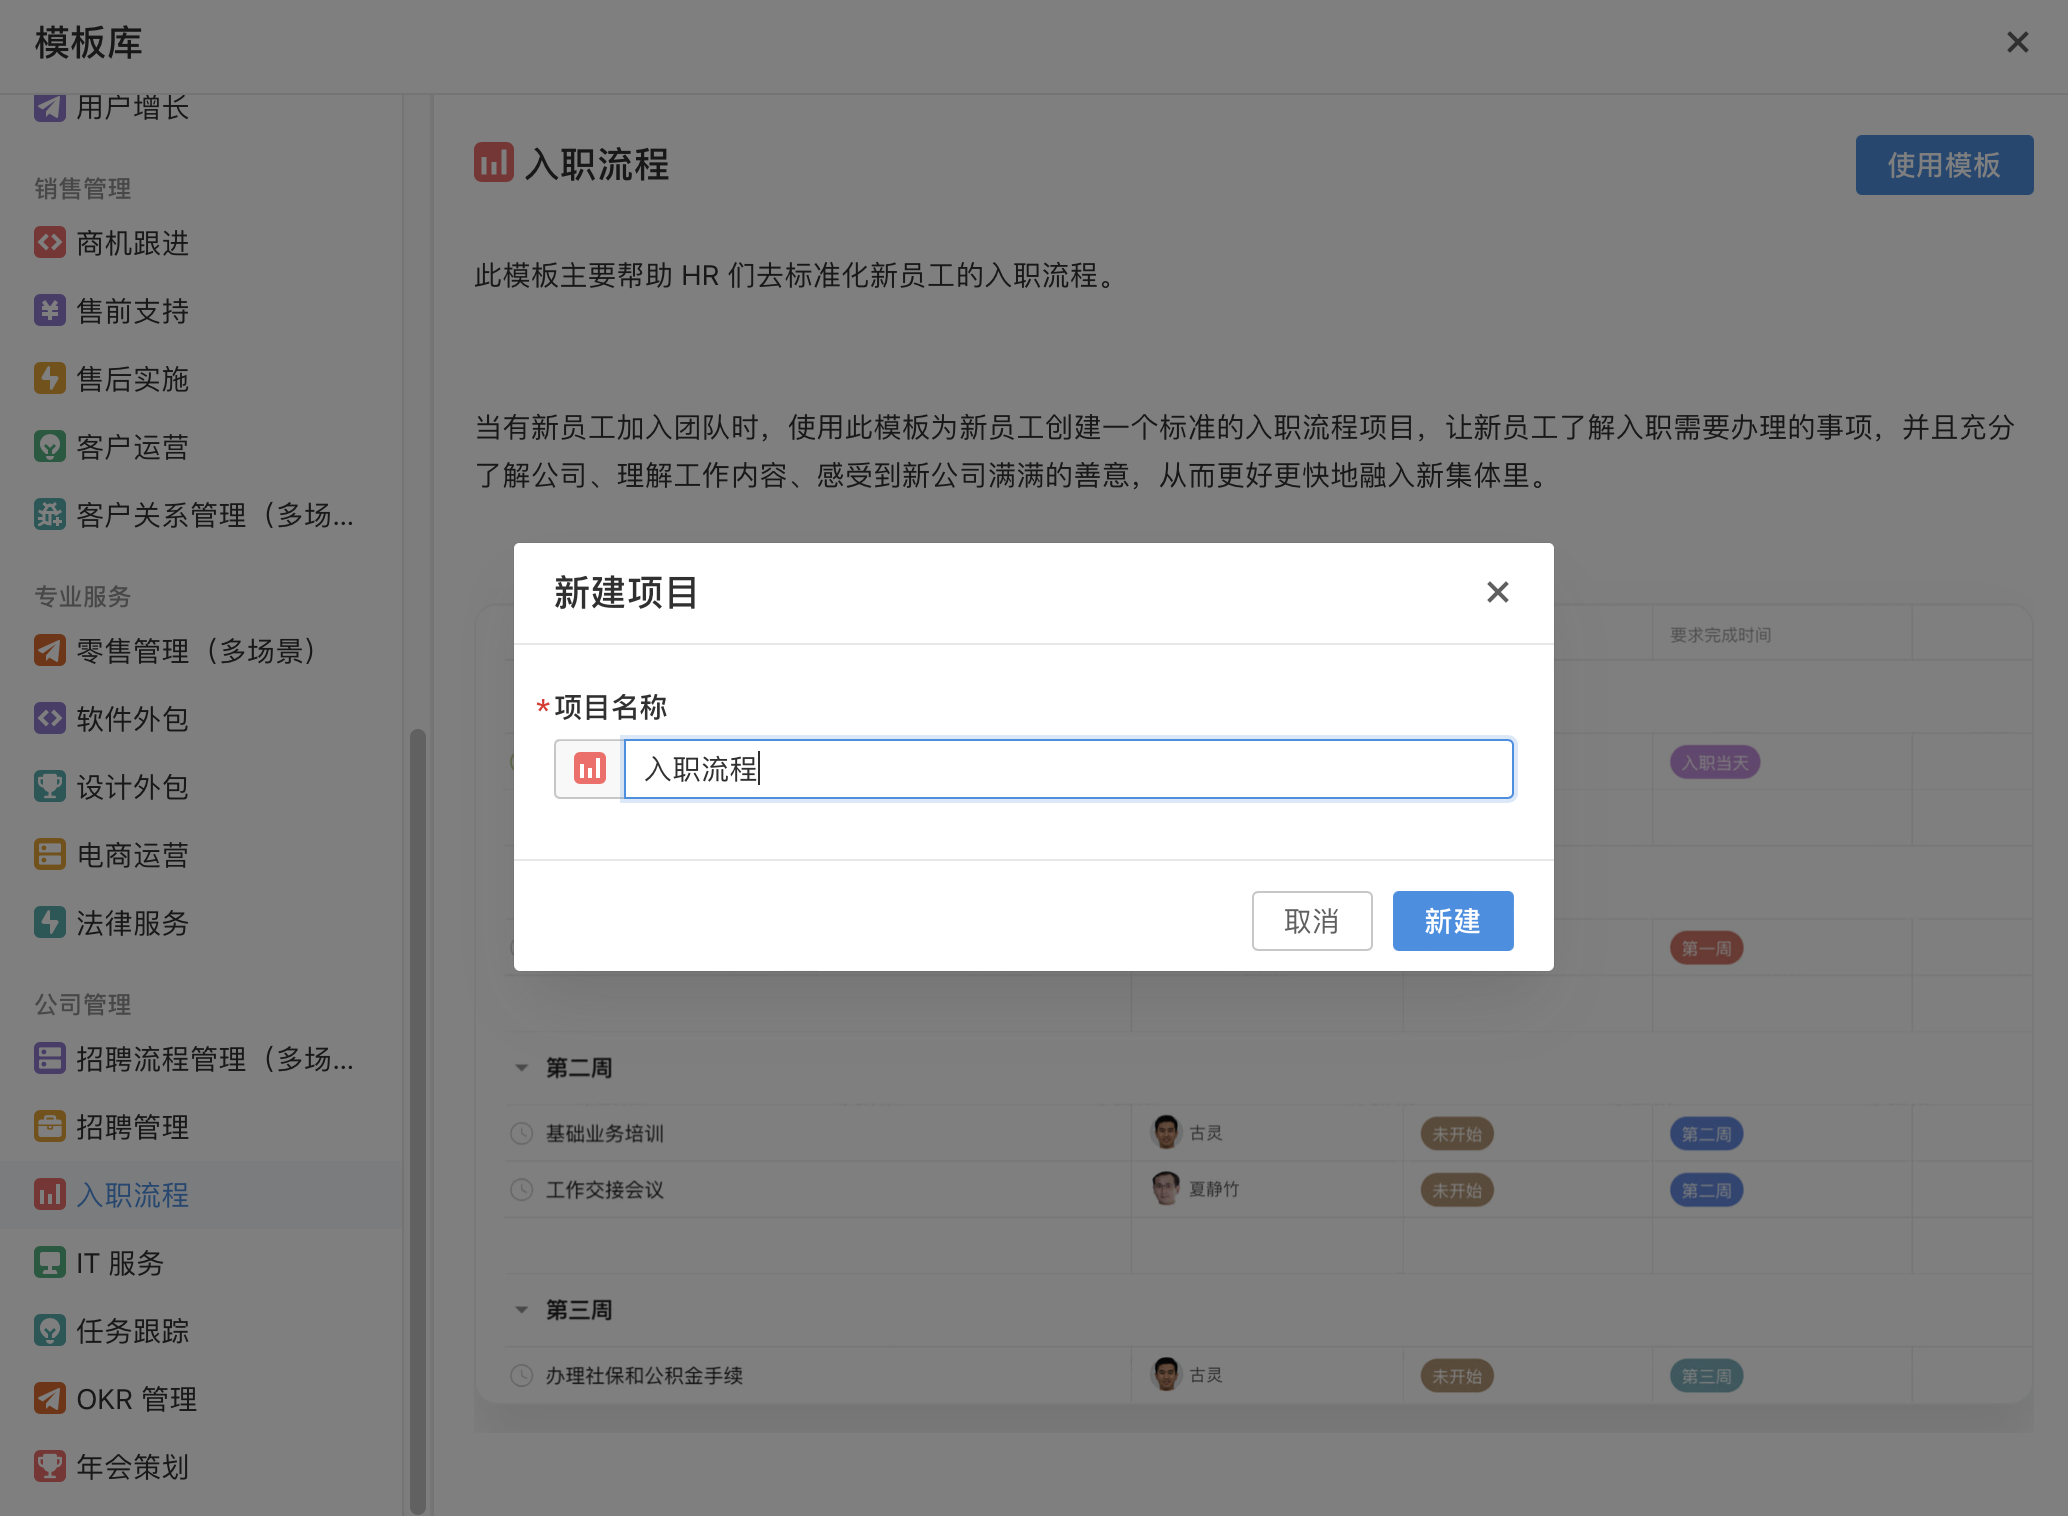The width and height of the screenshot is (2068, 1516).
Task: Open the 商机跟进 template
Action: coord(132,243)
